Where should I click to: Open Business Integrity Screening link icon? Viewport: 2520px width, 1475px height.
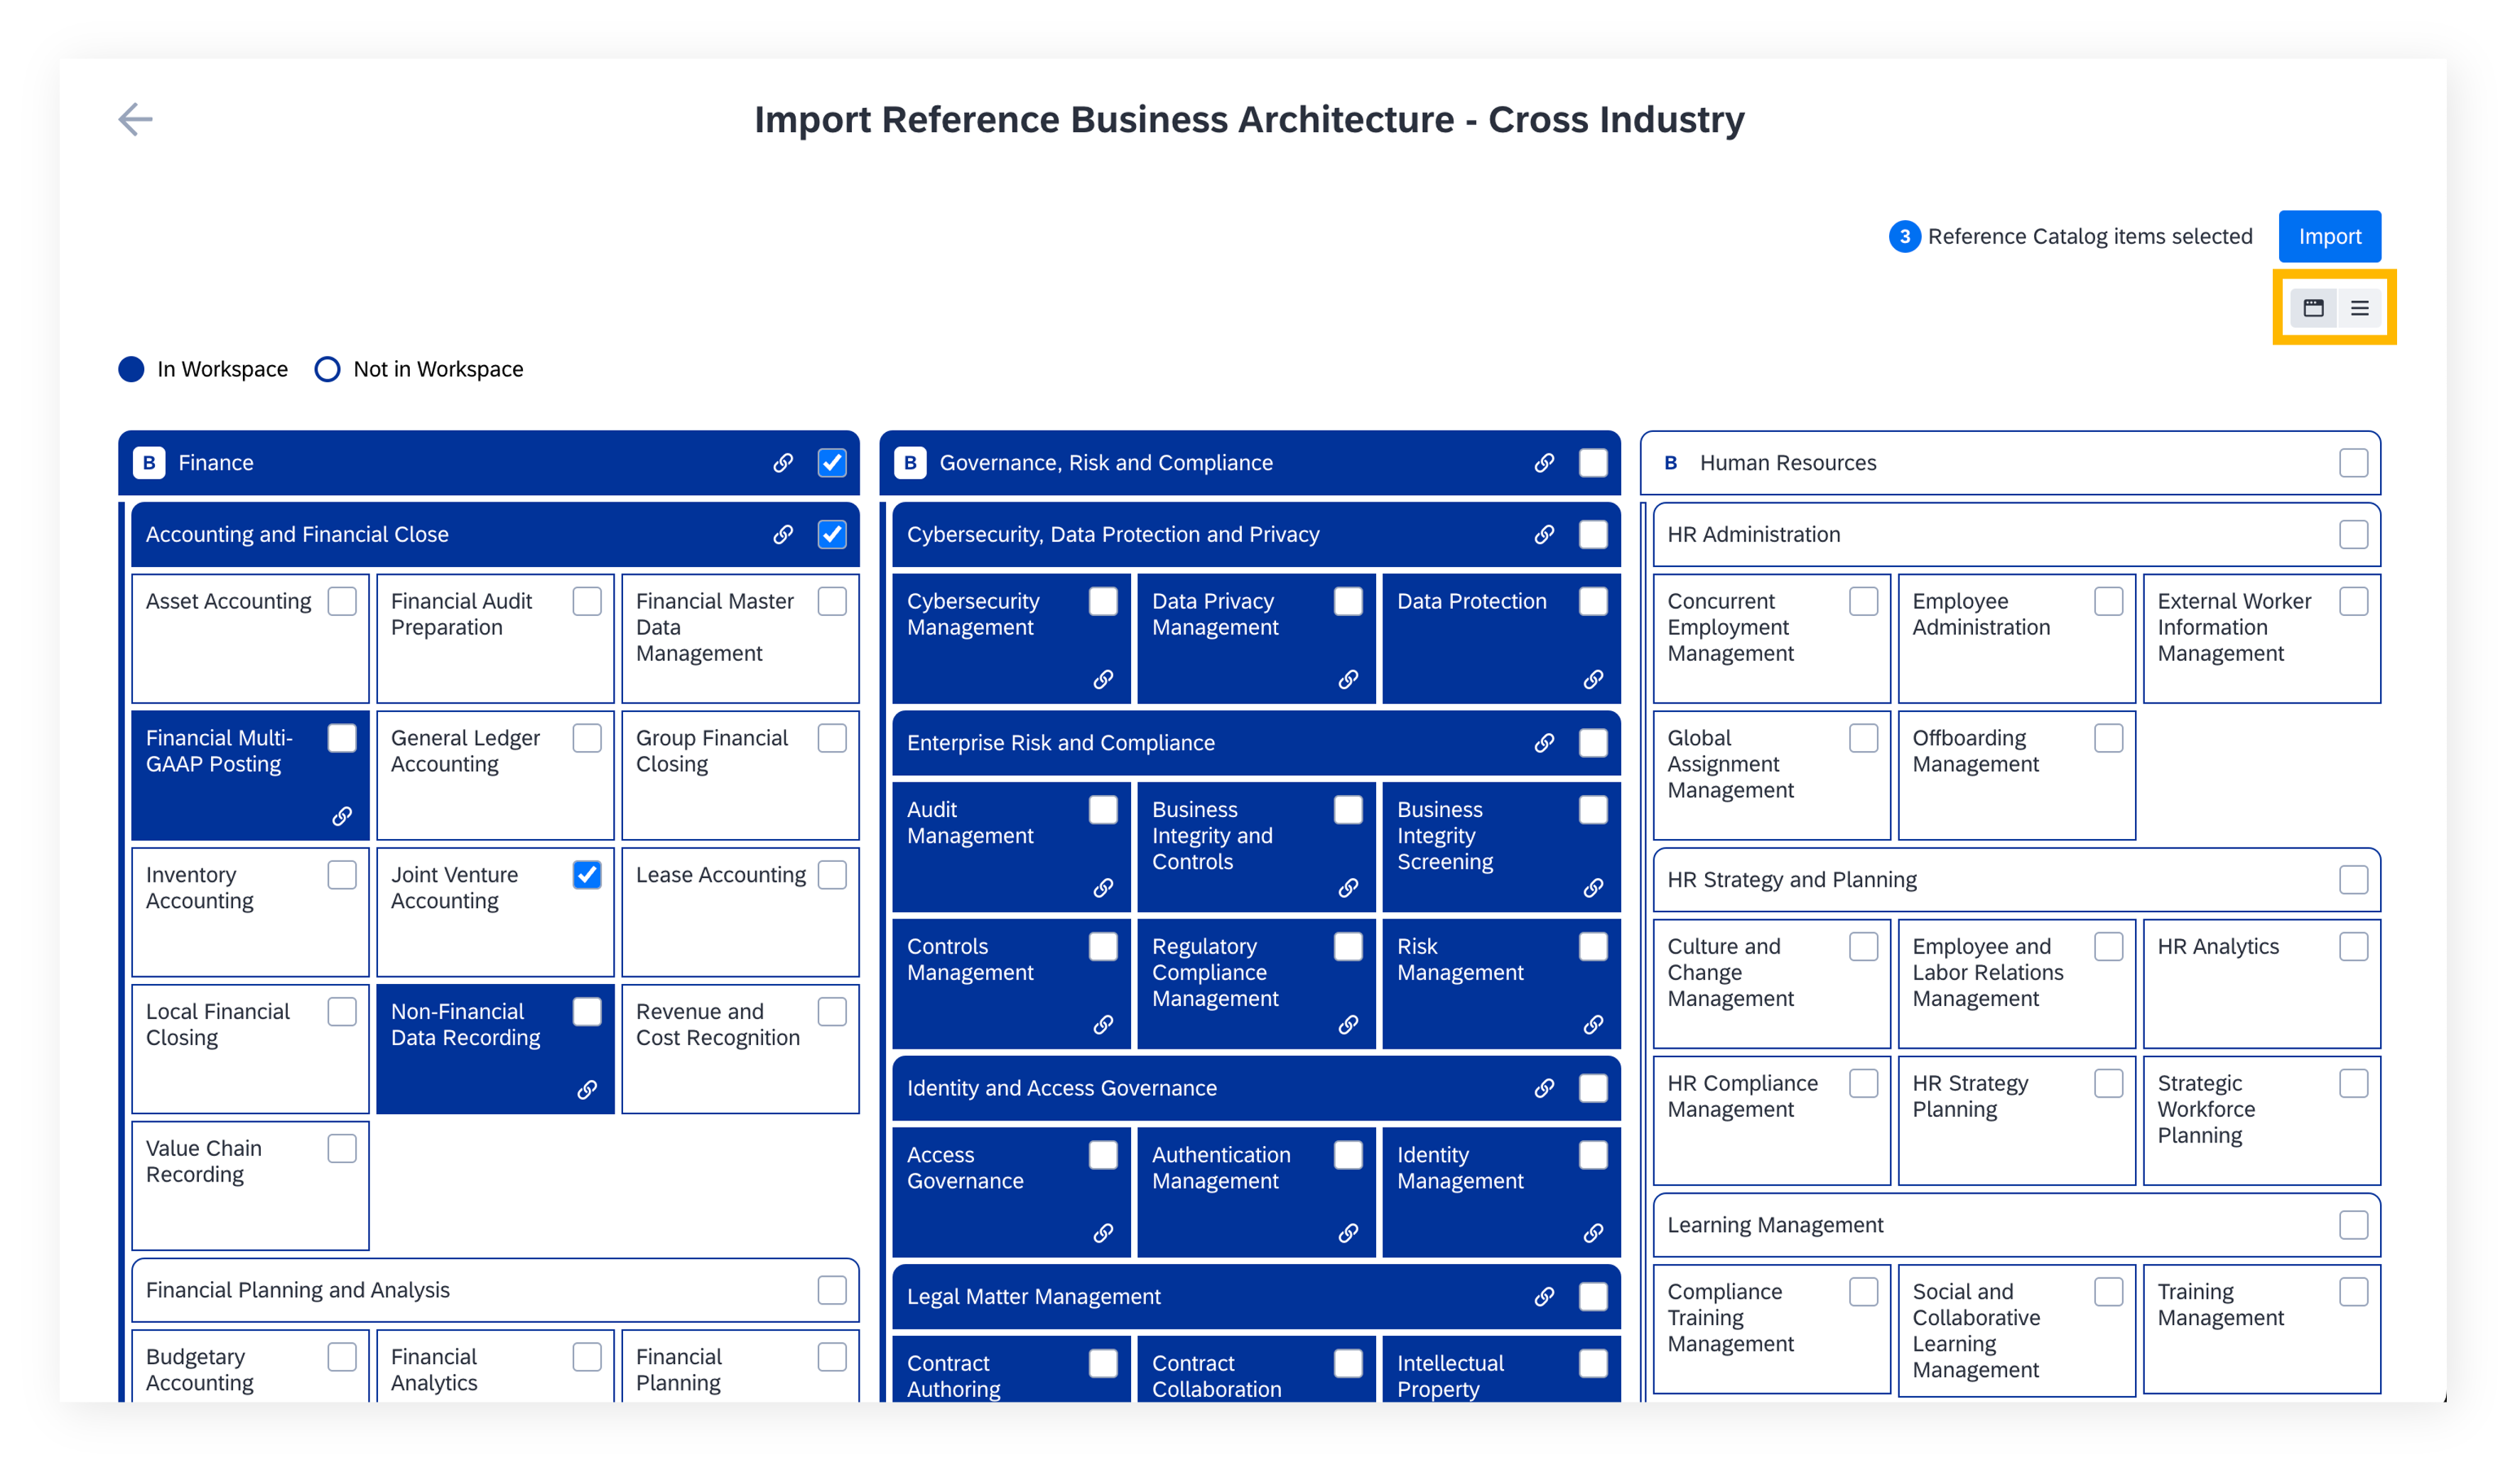1593,888
